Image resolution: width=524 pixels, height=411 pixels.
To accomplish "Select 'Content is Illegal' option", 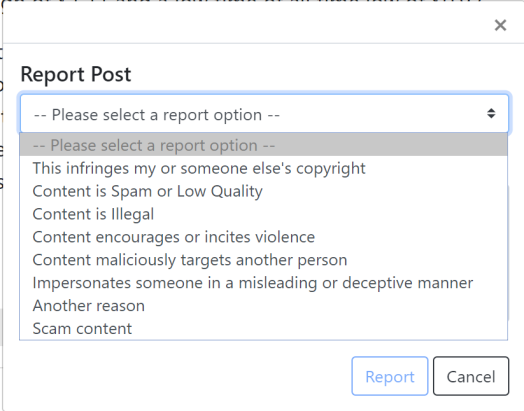I will point(264,214).
